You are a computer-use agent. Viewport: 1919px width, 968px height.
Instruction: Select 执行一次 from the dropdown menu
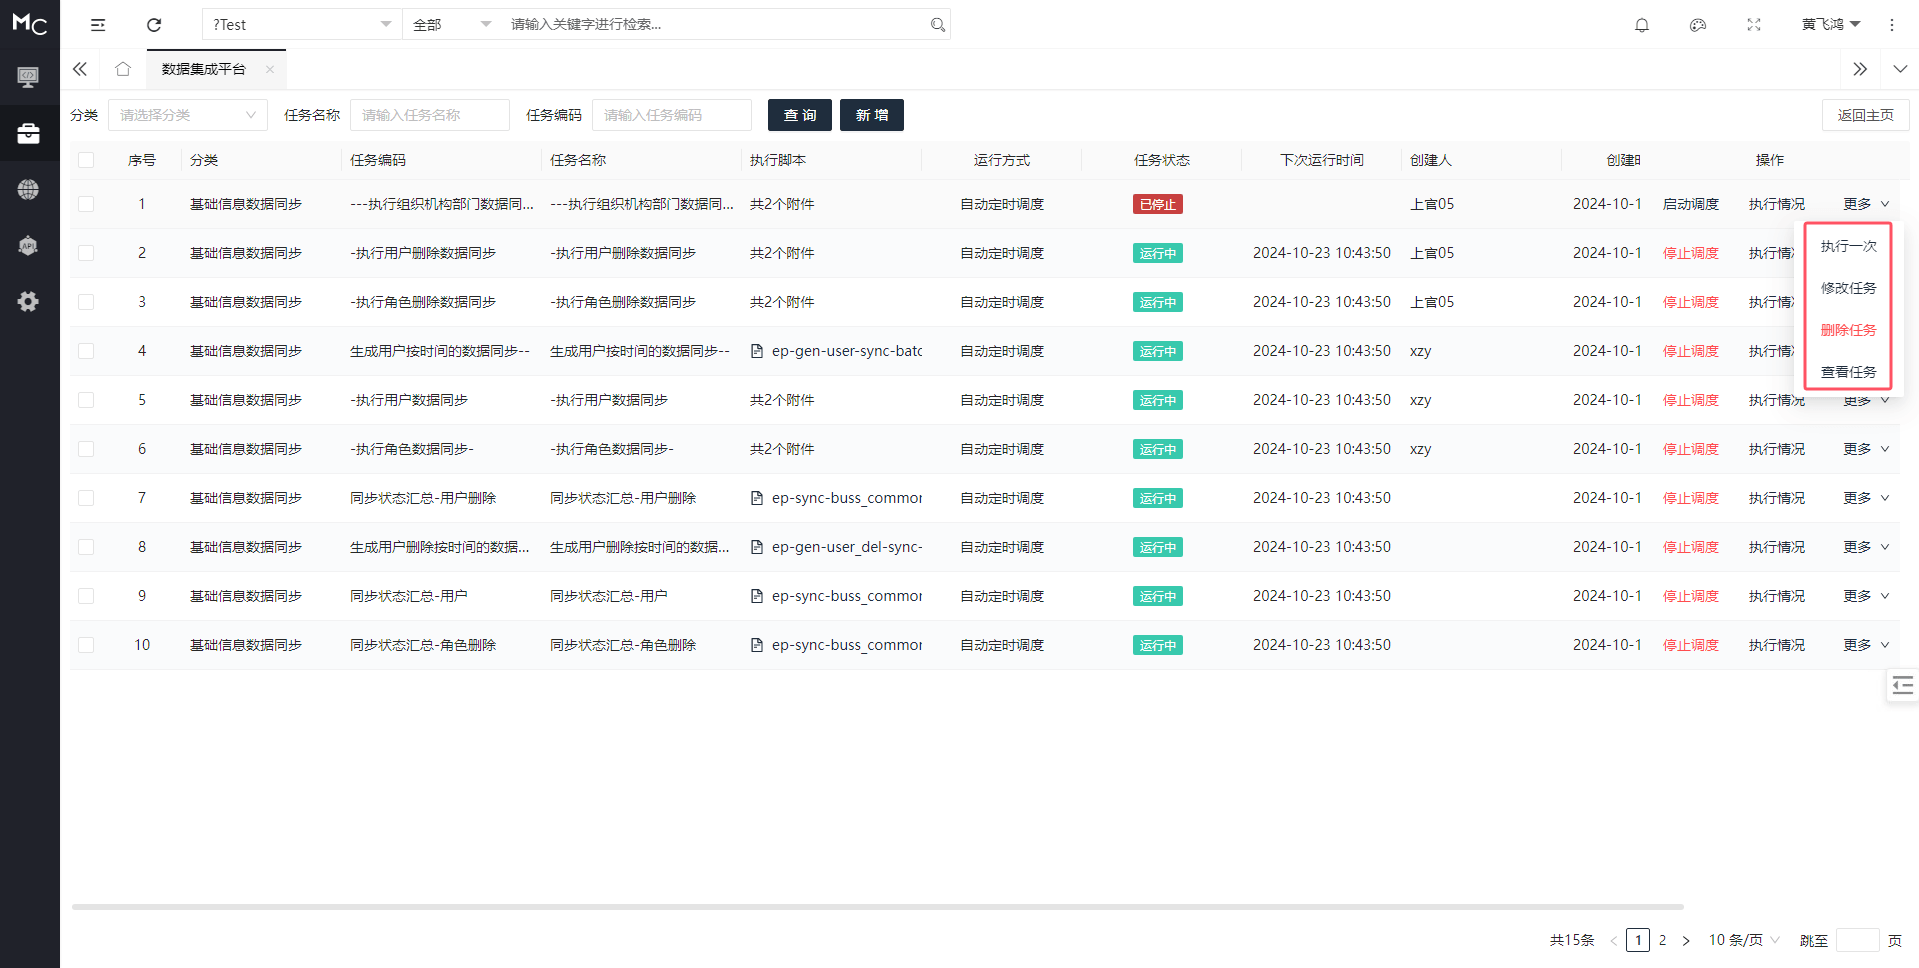point(1848,246)
